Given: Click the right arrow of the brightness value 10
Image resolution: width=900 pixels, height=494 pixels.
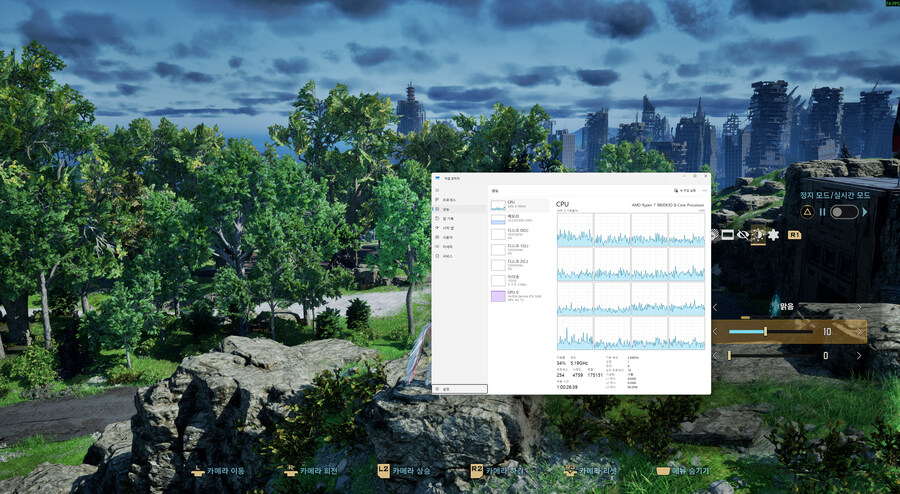Looking at the screenshot, I should (859, 331).
